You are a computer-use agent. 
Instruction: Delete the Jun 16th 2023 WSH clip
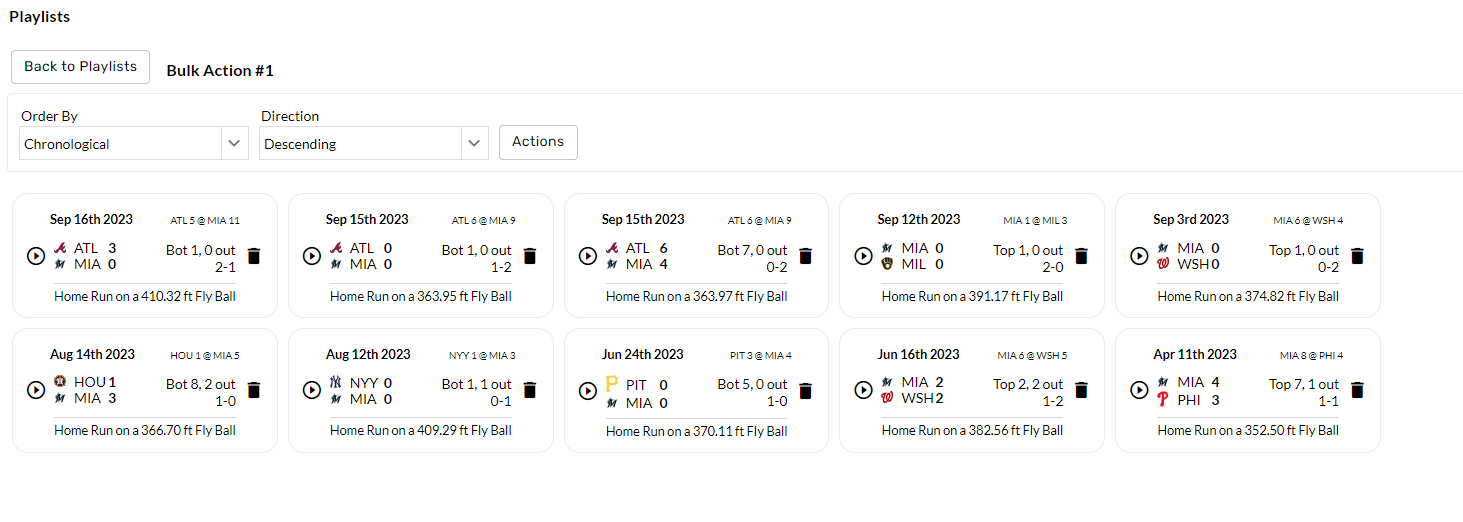(1082, 390)
